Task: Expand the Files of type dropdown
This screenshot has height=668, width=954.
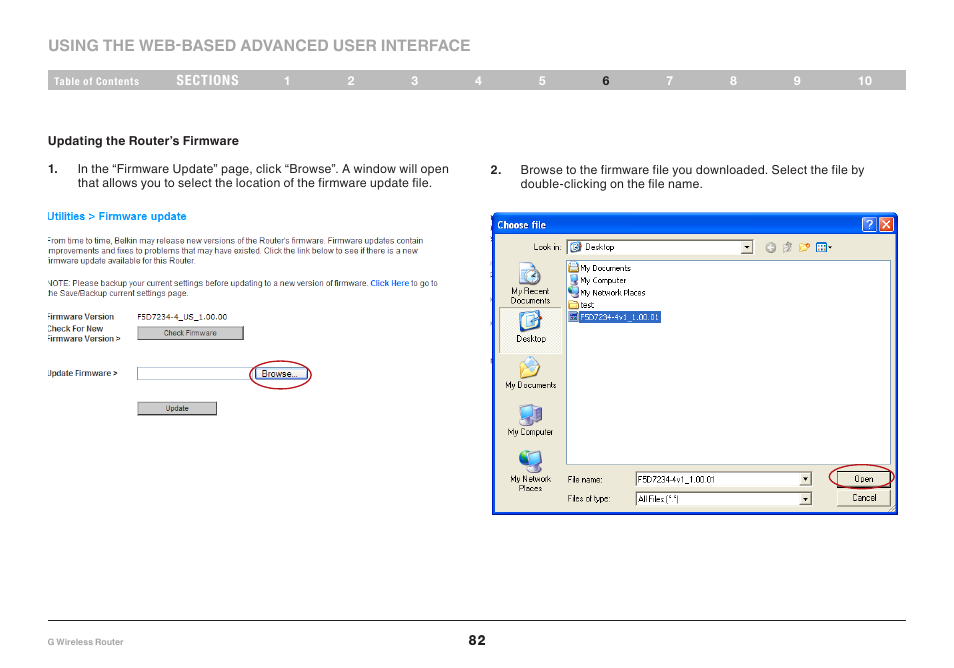Action: pos(805,499)
